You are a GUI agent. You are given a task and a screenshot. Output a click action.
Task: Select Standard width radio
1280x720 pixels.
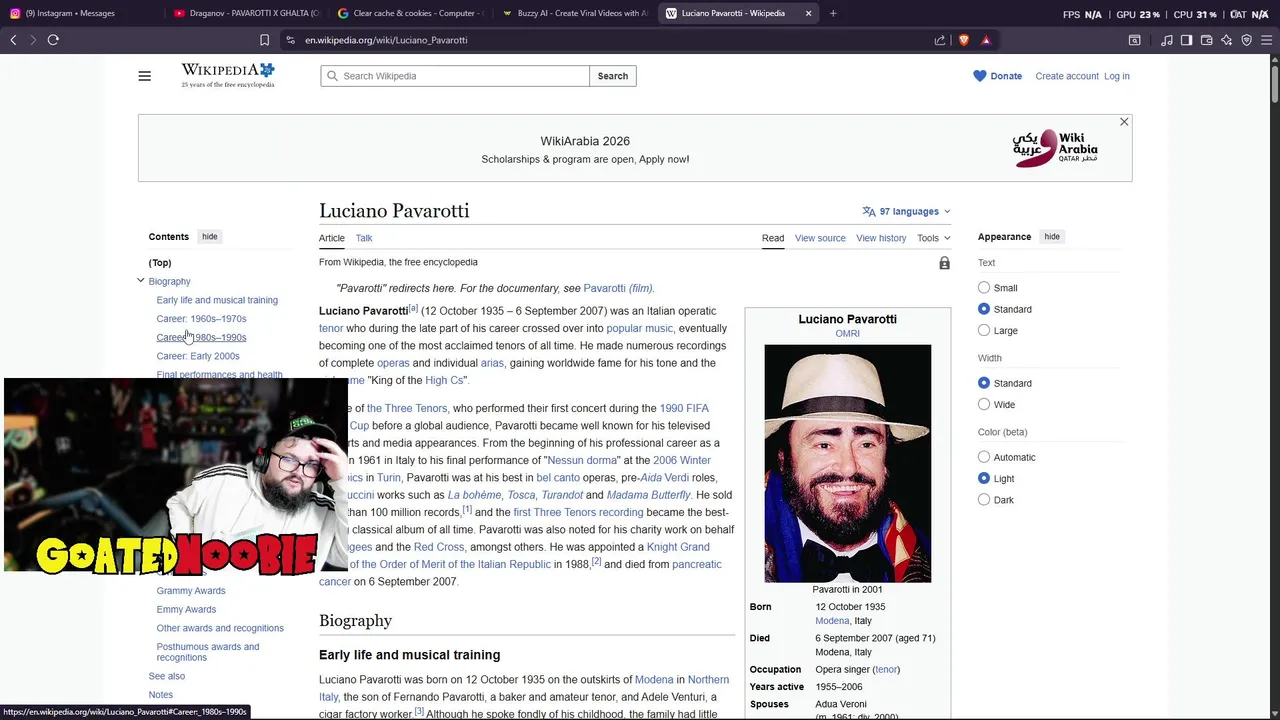coord(984,383)
